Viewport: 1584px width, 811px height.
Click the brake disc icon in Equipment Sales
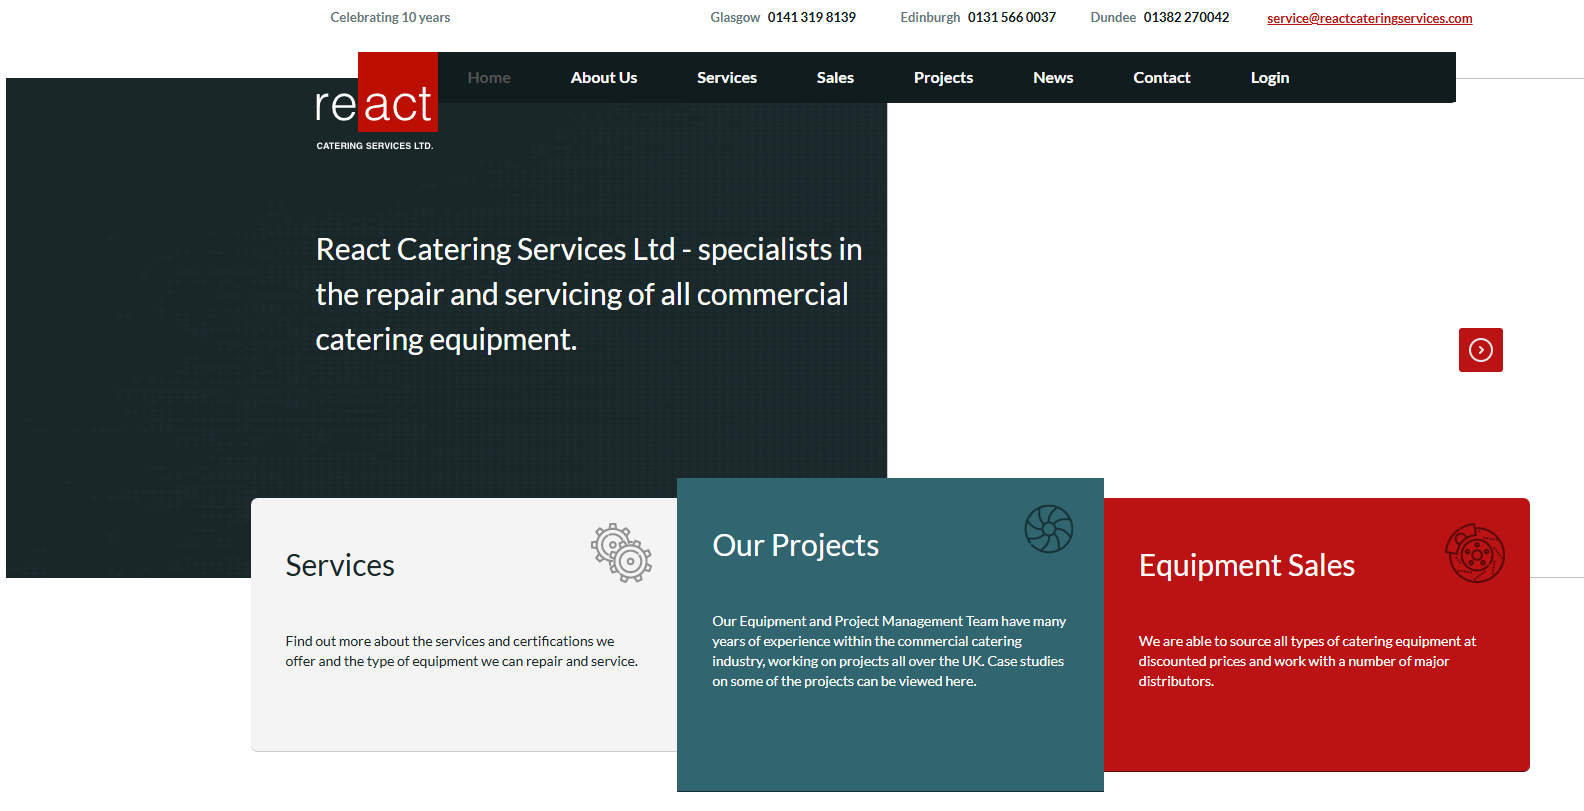(1475, 553)
